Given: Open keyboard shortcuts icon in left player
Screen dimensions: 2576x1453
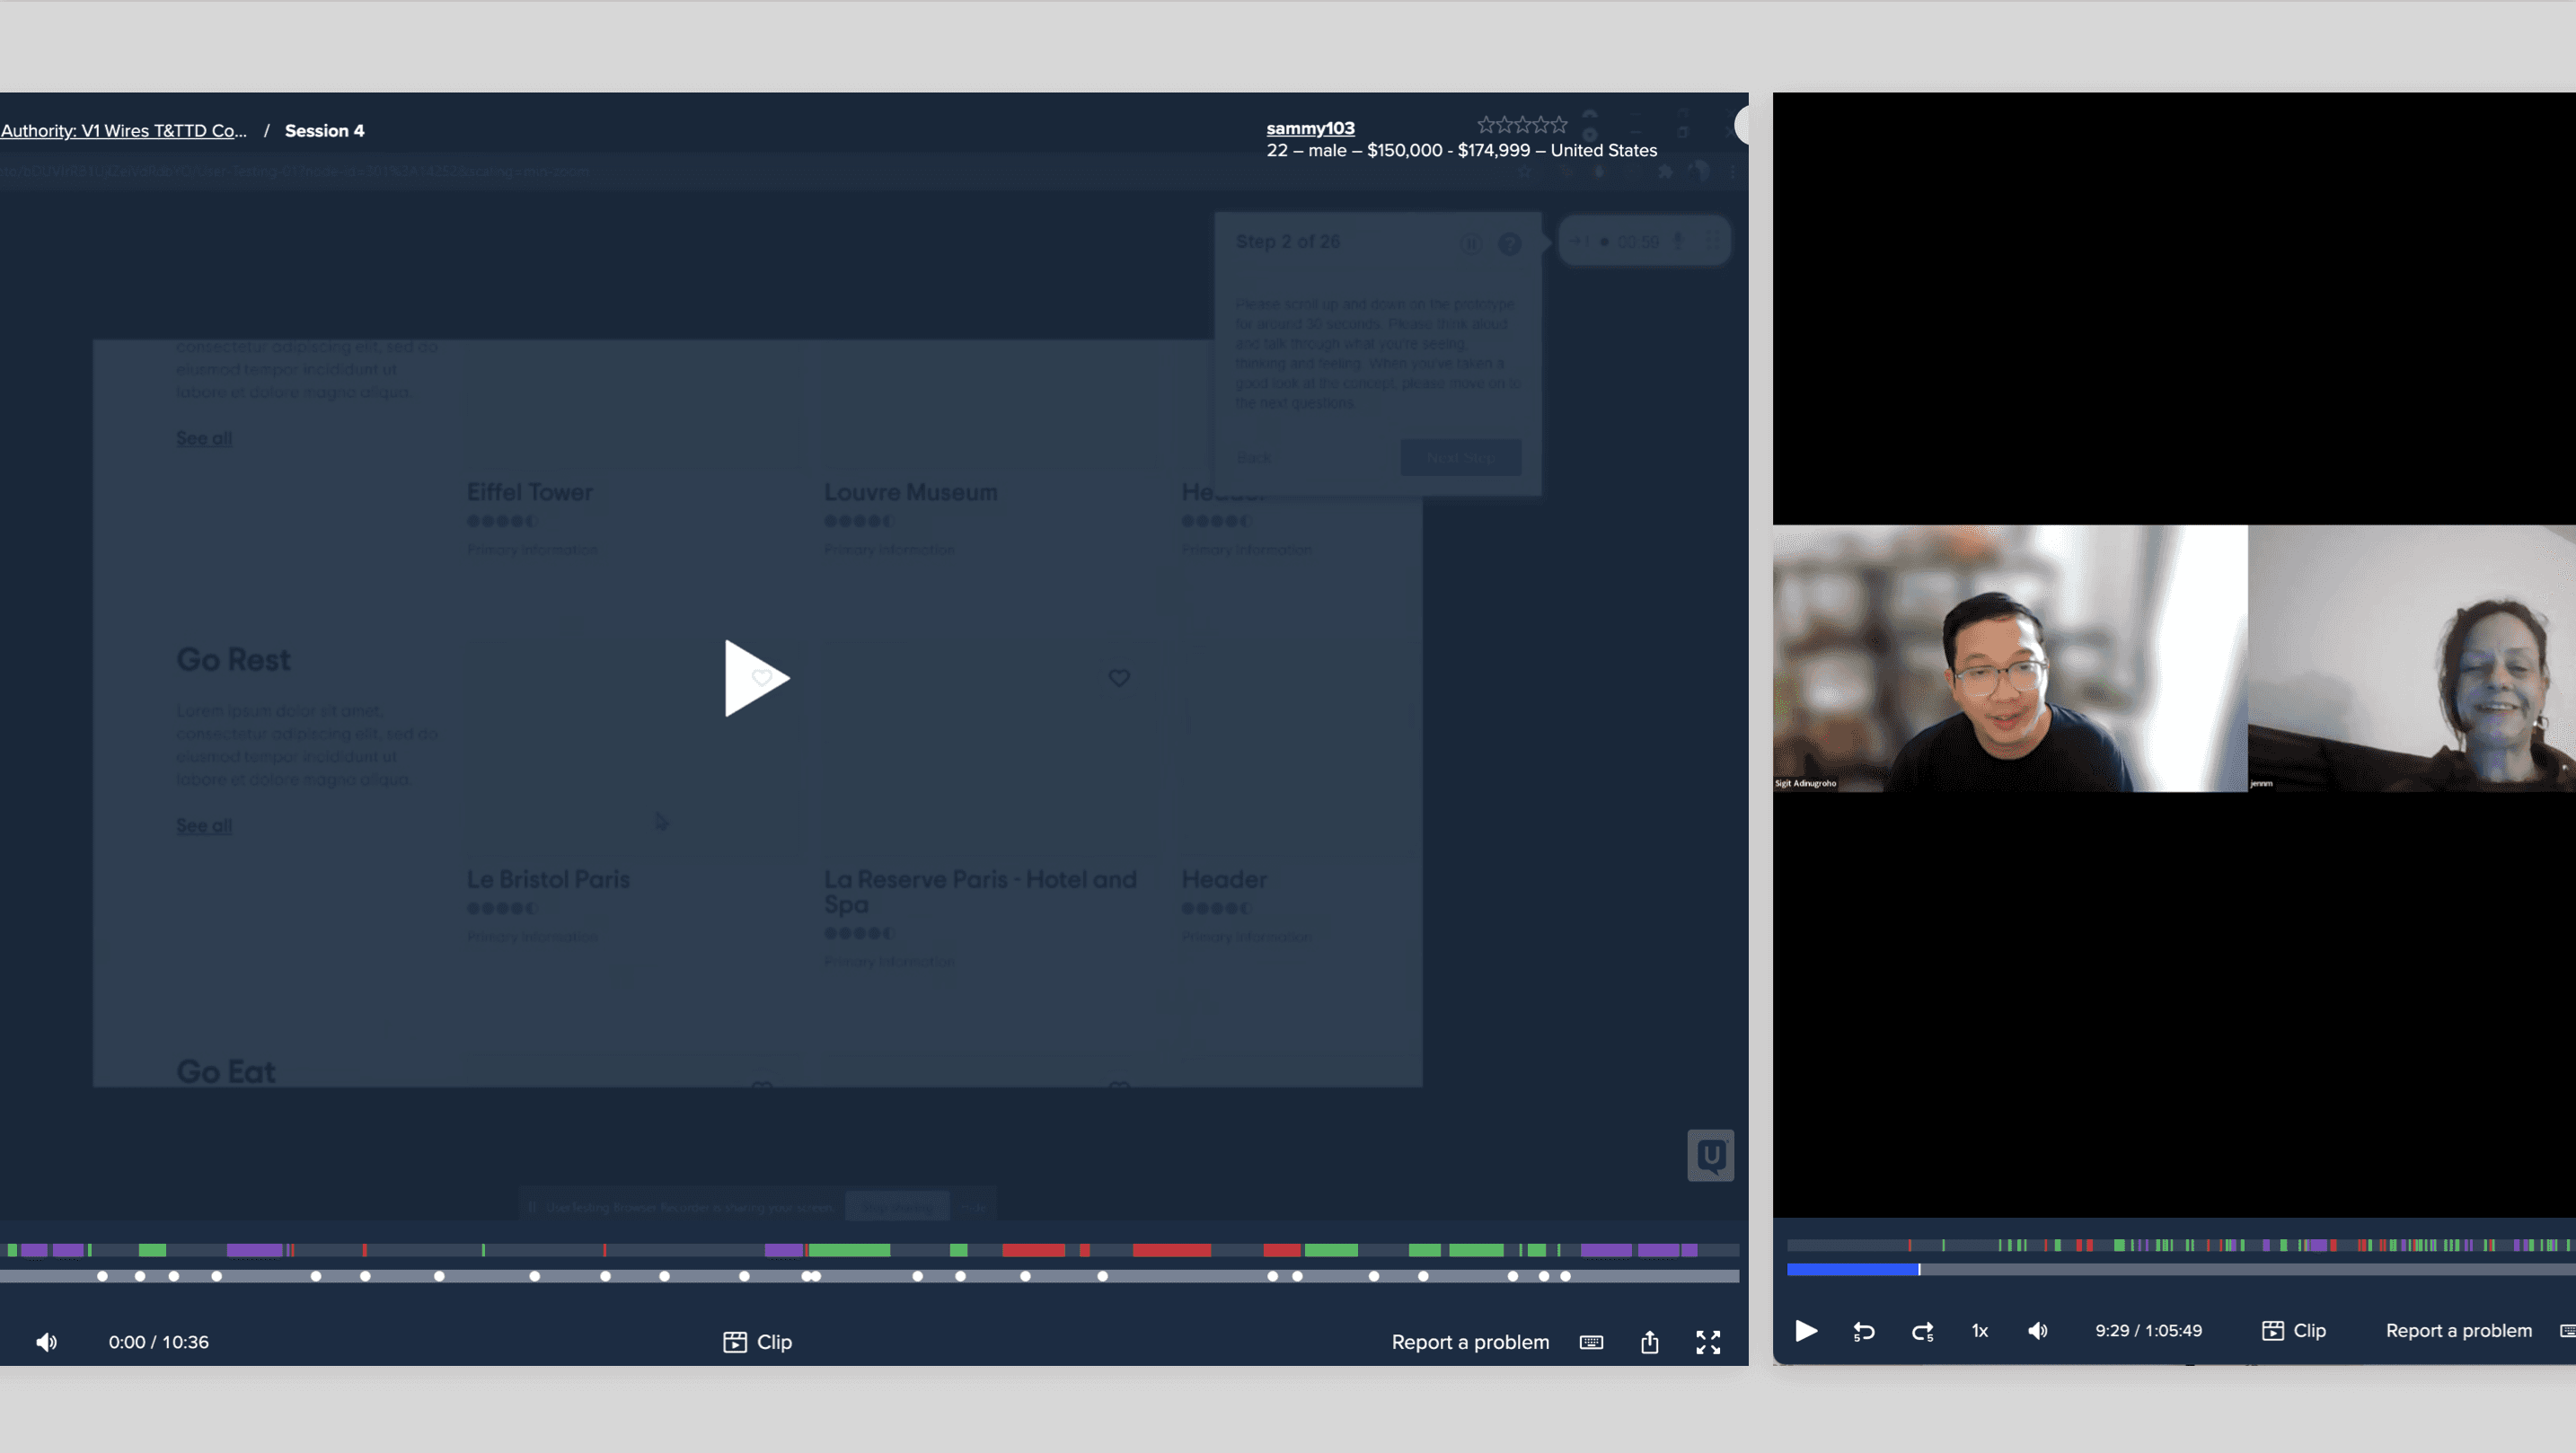Looking at the screenshot, I should [1591, 1342].
